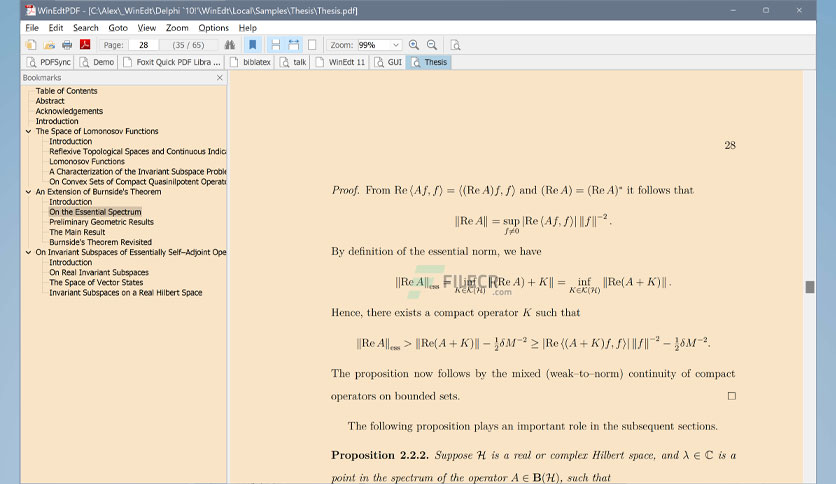Open the Zoom percentage dropdown
The image size is (836, 484).
396,45
